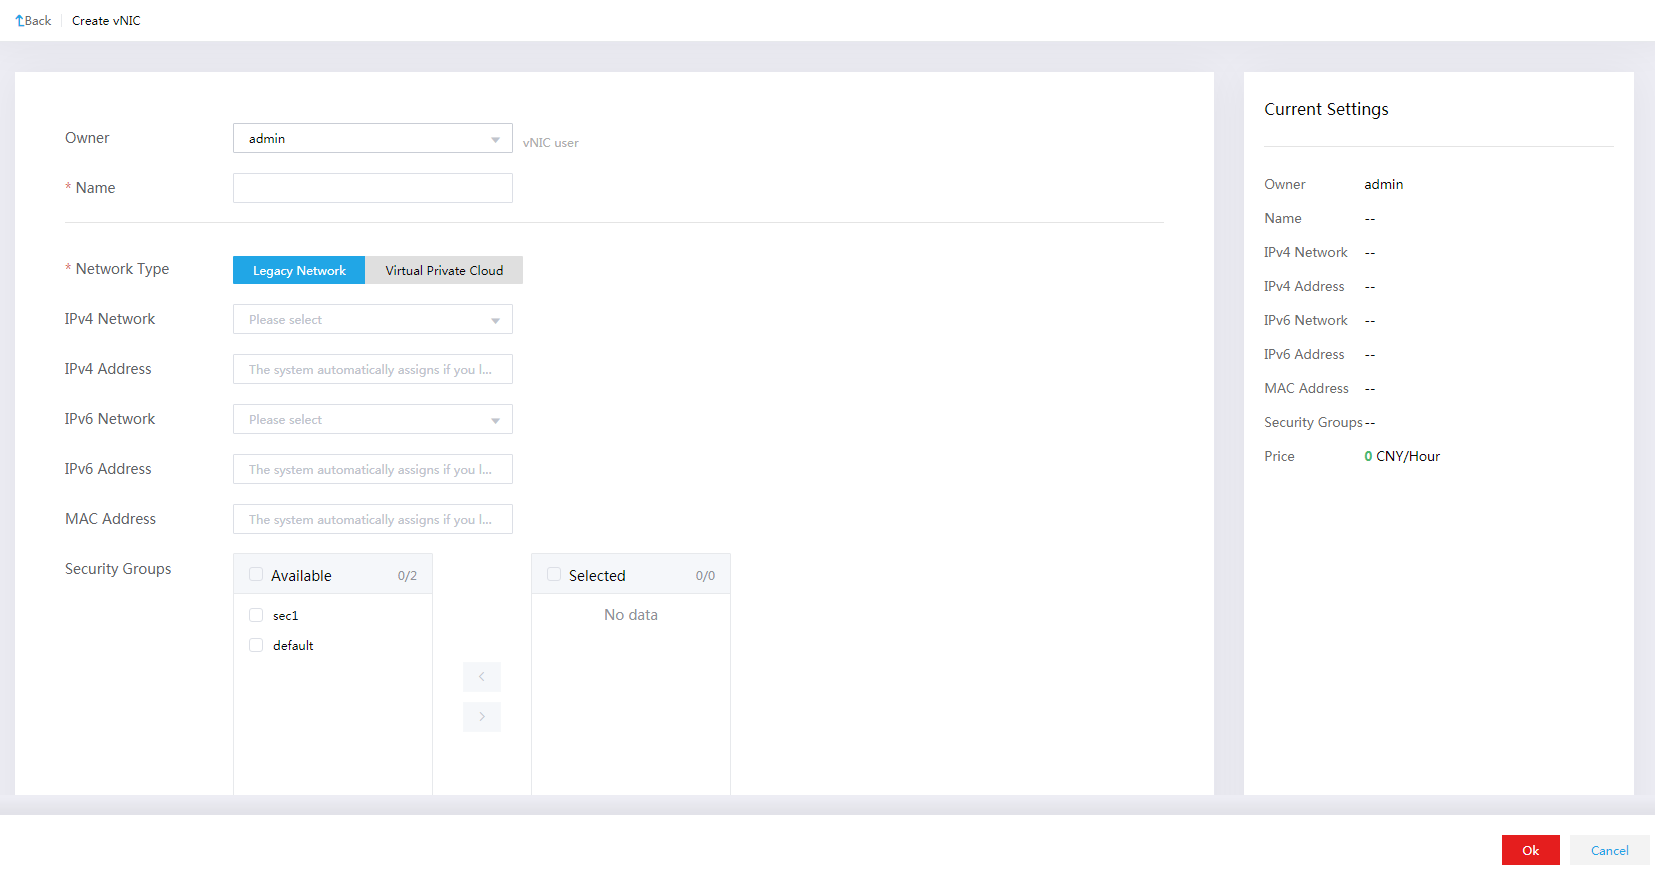
Task: Tick the default security group checkbox
Action: [x=256, y=645]
